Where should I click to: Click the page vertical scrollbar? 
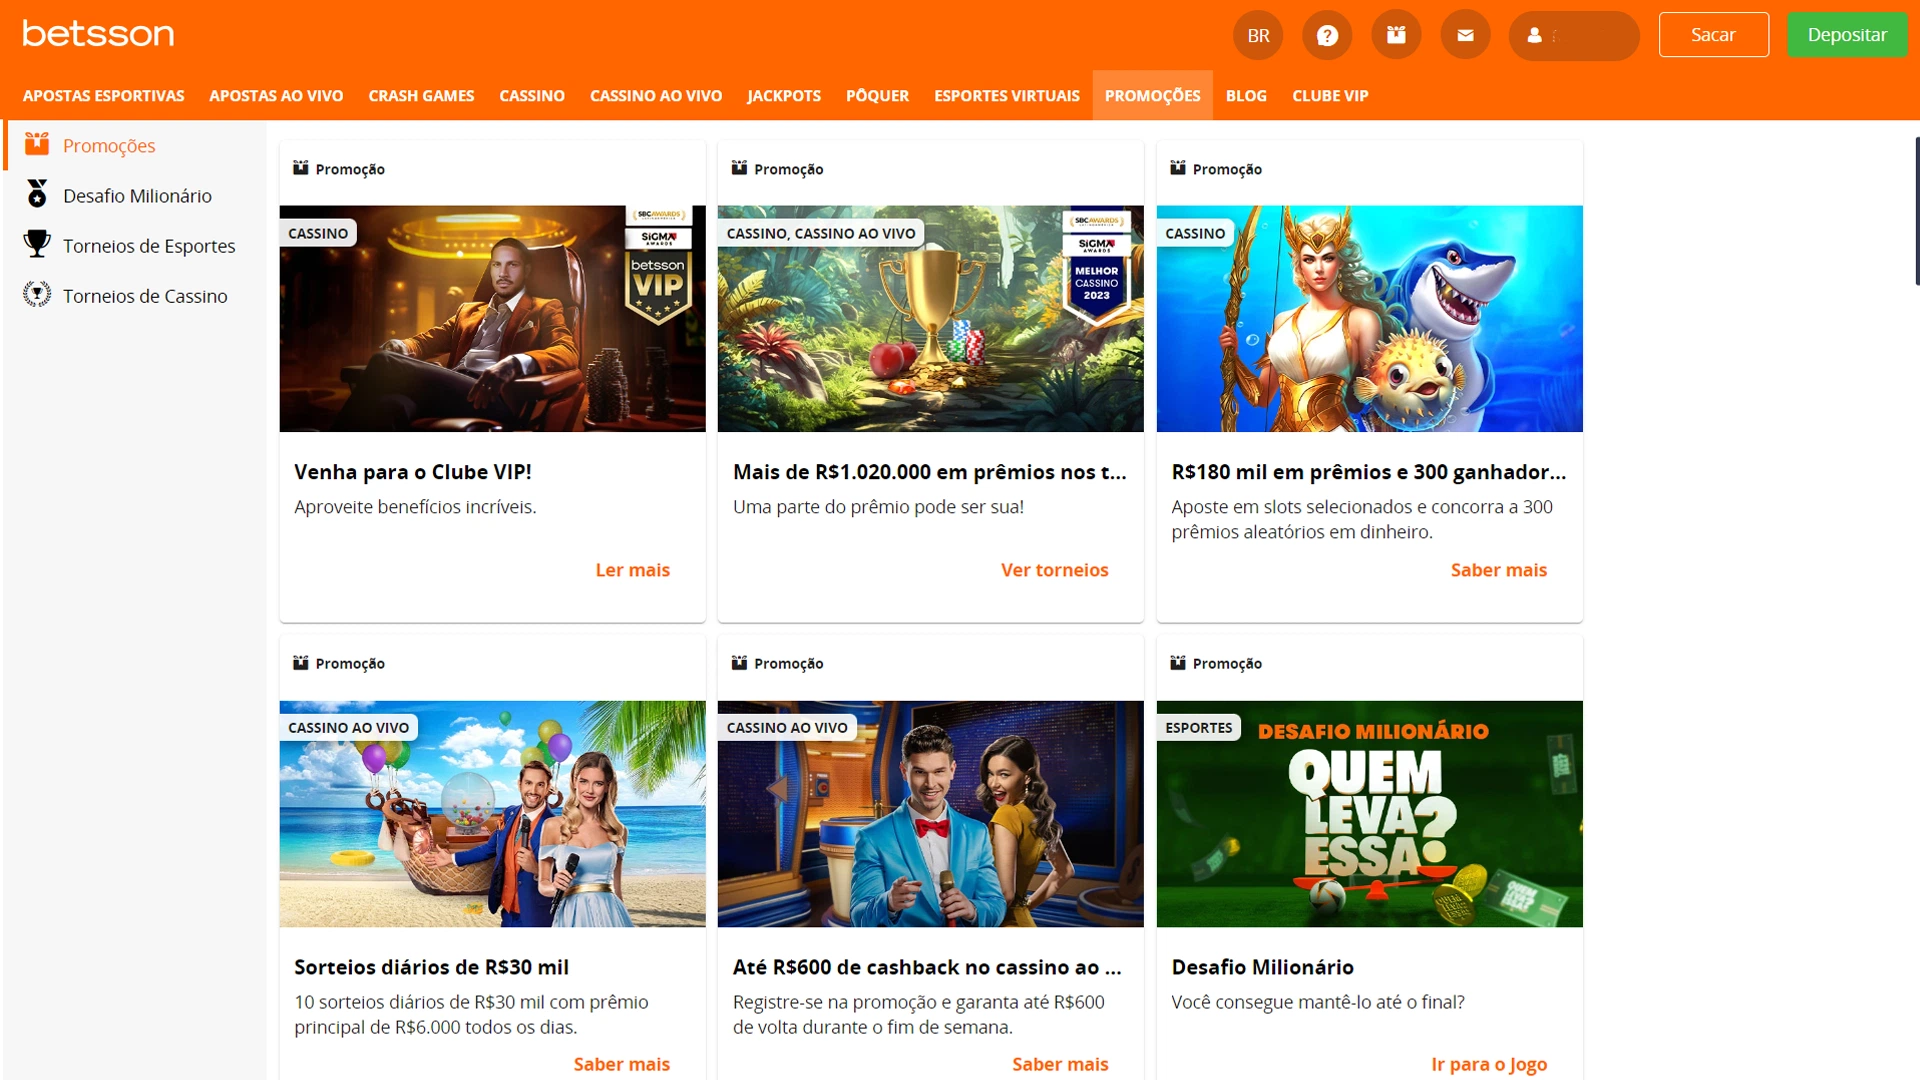coord(1916,211)
